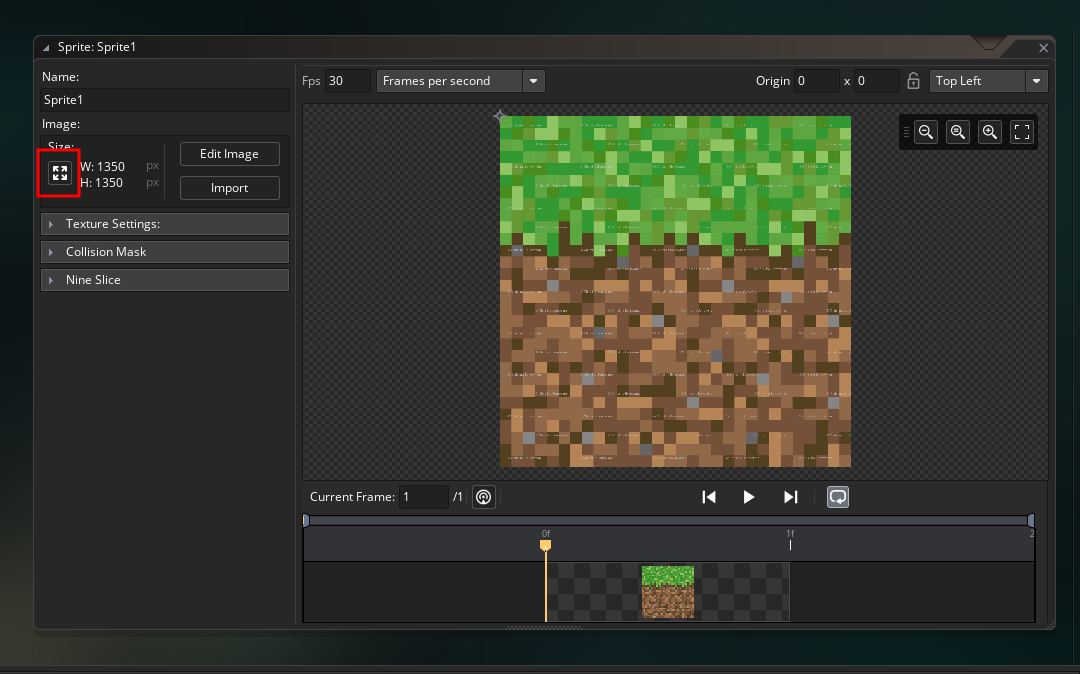Toggle the origin lock icon
Image resolution: width=1080 pixels, height=674 pixels.
913,81
